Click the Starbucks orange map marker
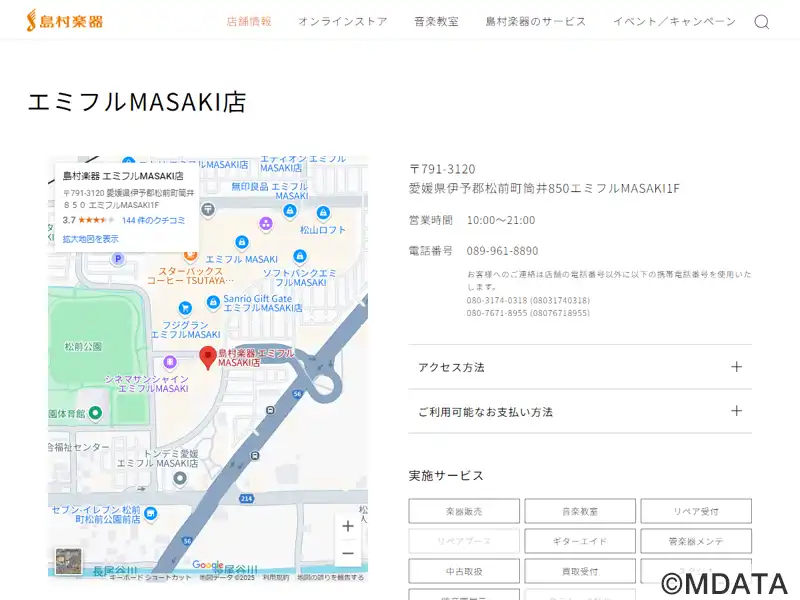This screenshot has height=600, width=800. [190, 255]
